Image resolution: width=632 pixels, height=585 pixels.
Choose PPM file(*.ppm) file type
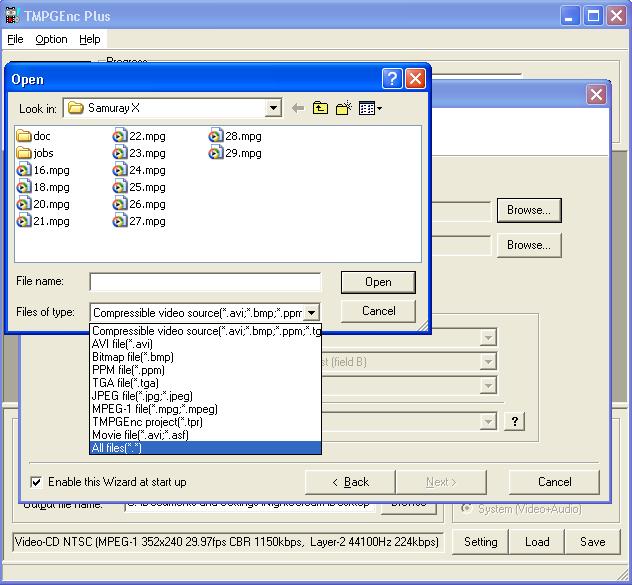pos(205,370)
